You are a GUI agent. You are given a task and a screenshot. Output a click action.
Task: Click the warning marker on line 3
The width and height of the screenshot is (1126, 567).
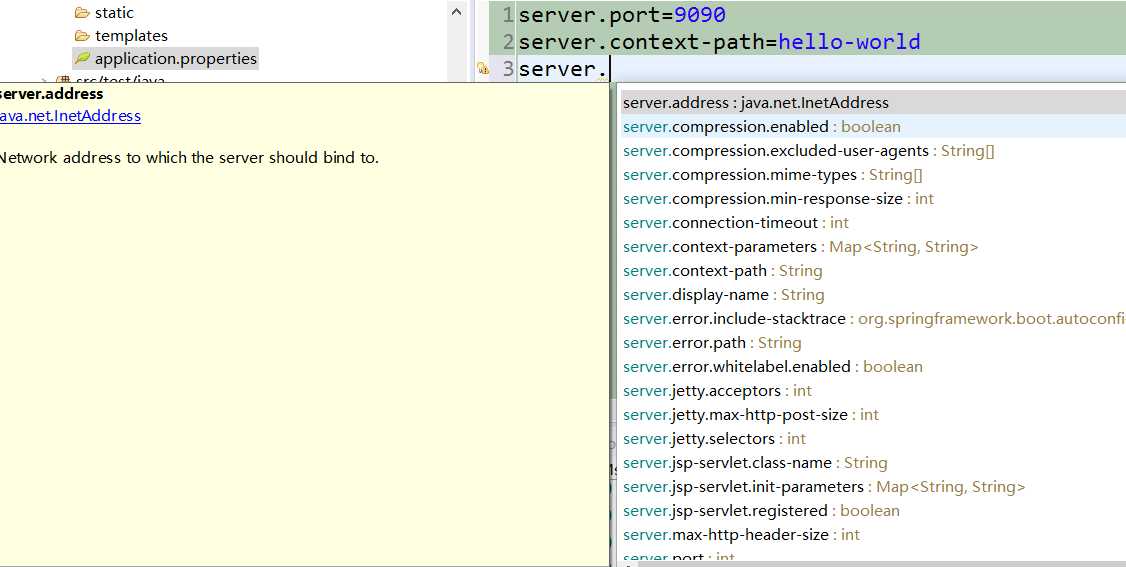tap(483, 69)
